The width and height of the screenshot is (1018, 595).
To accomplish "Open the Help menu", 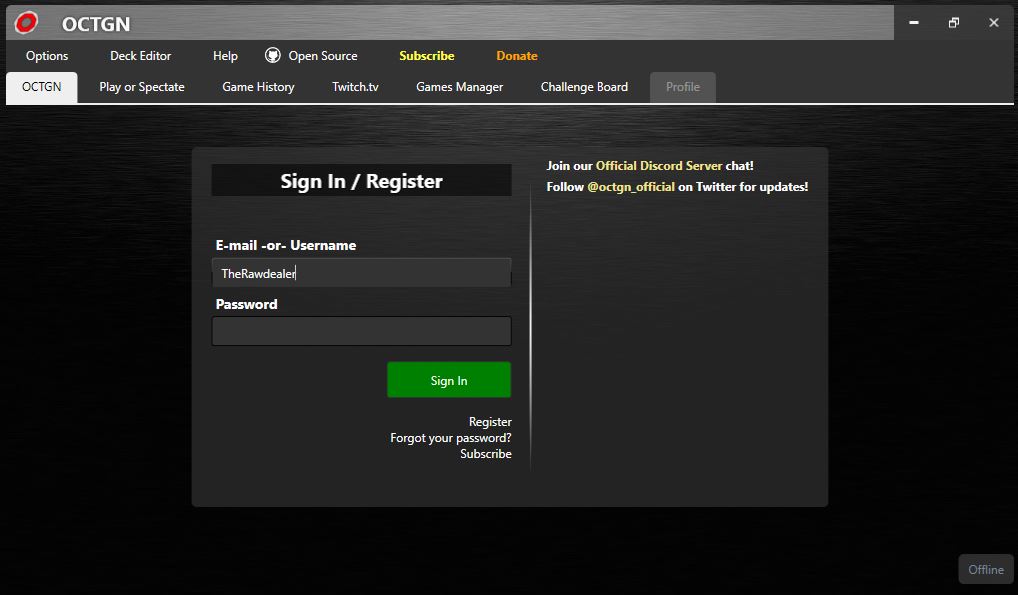I will 225,56.
